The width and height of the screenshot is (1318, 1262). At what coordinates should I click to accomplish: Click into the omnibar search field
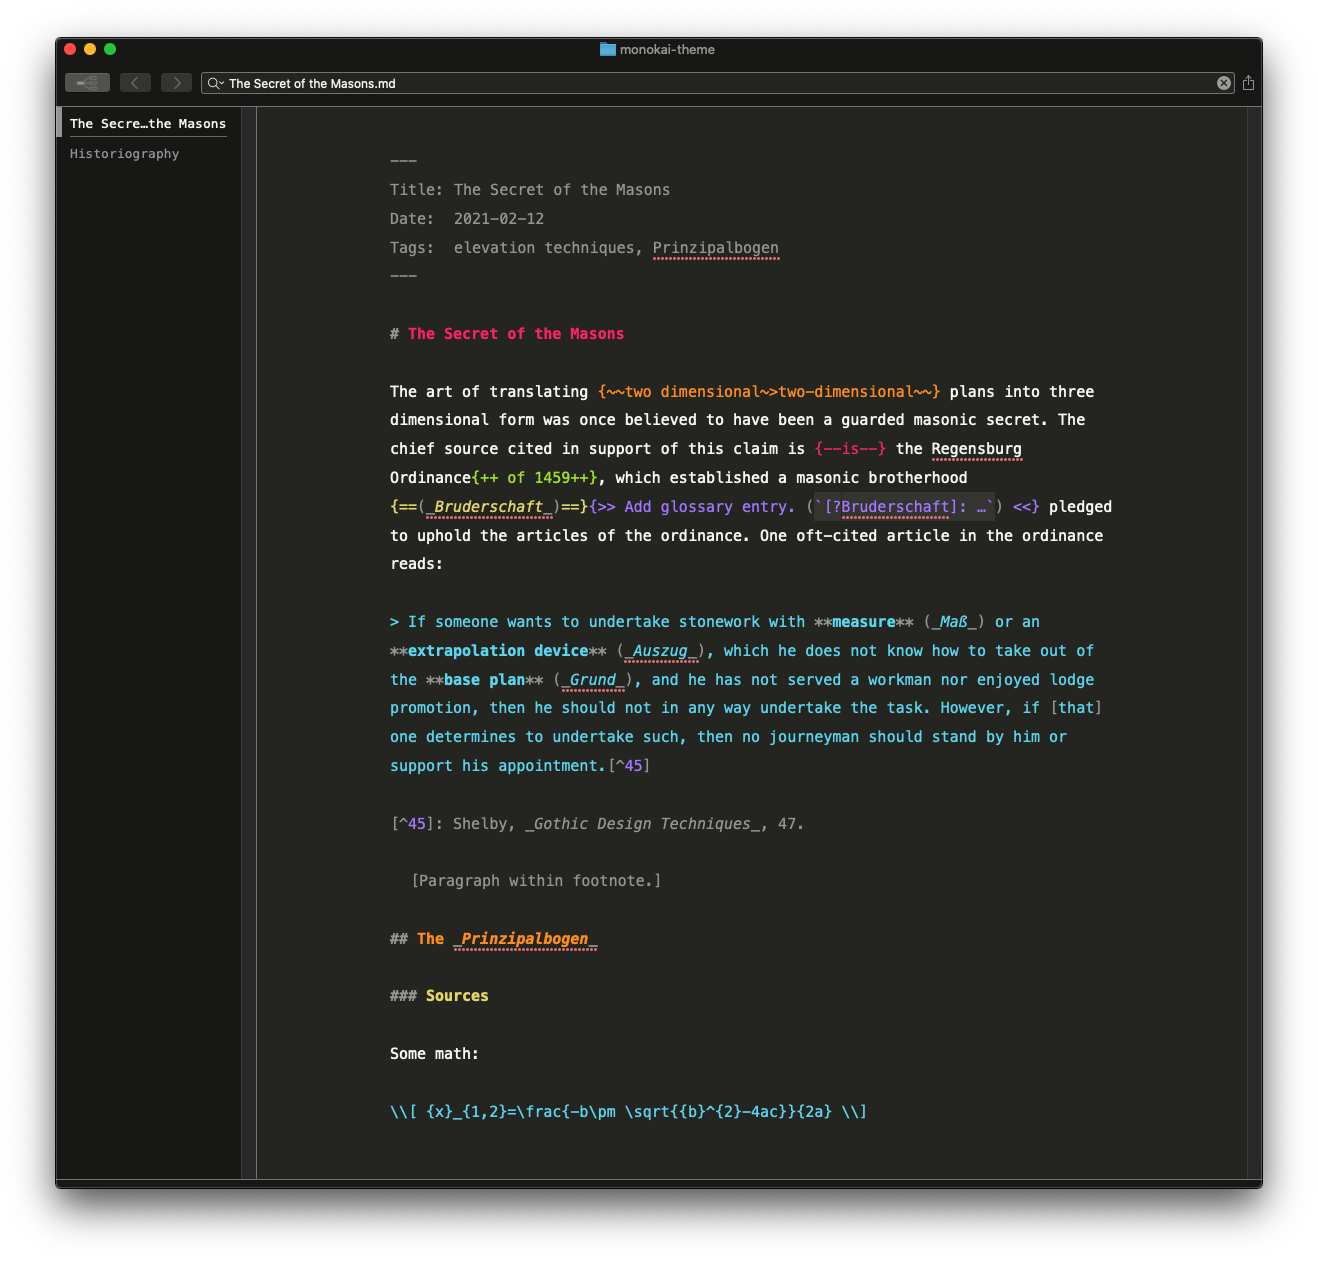coord(700,83)
